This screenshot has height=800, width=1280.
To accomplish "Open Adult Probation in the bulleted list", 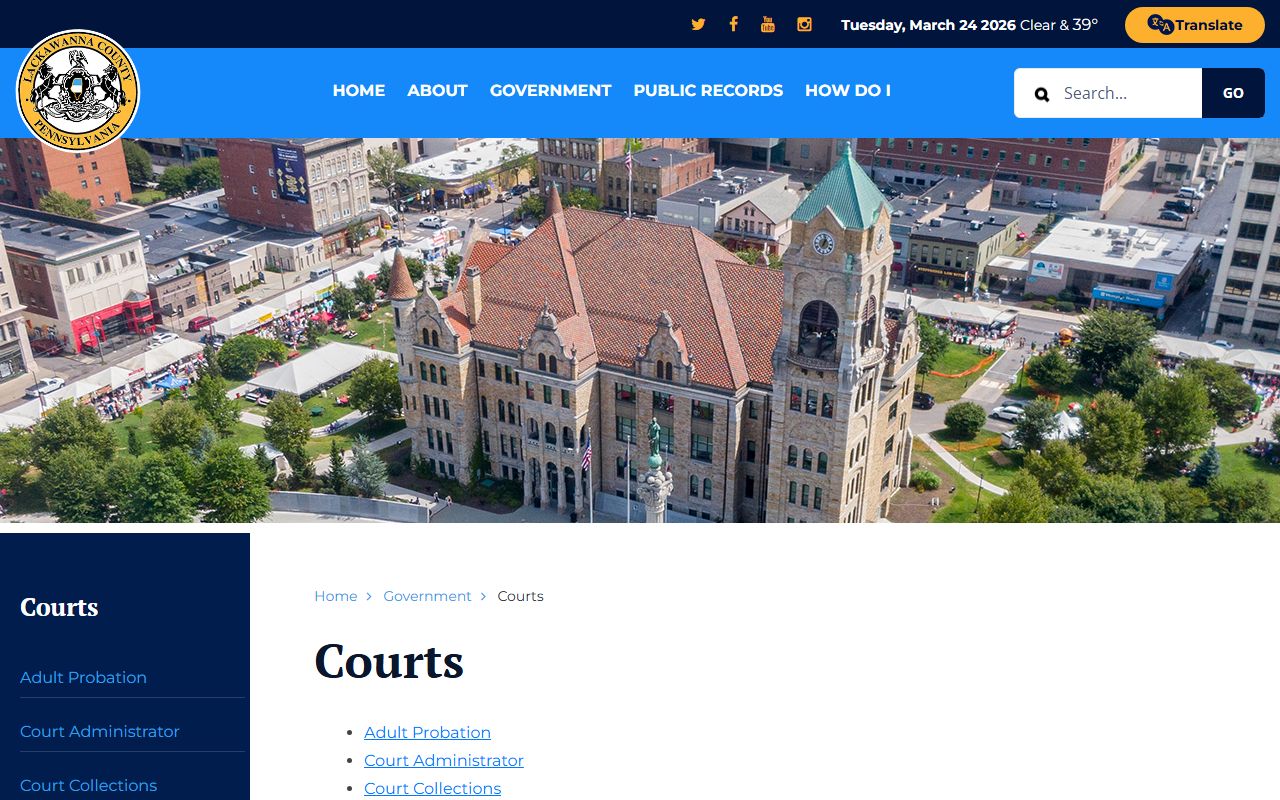I will pyautogui.click(x=427, y=732).
